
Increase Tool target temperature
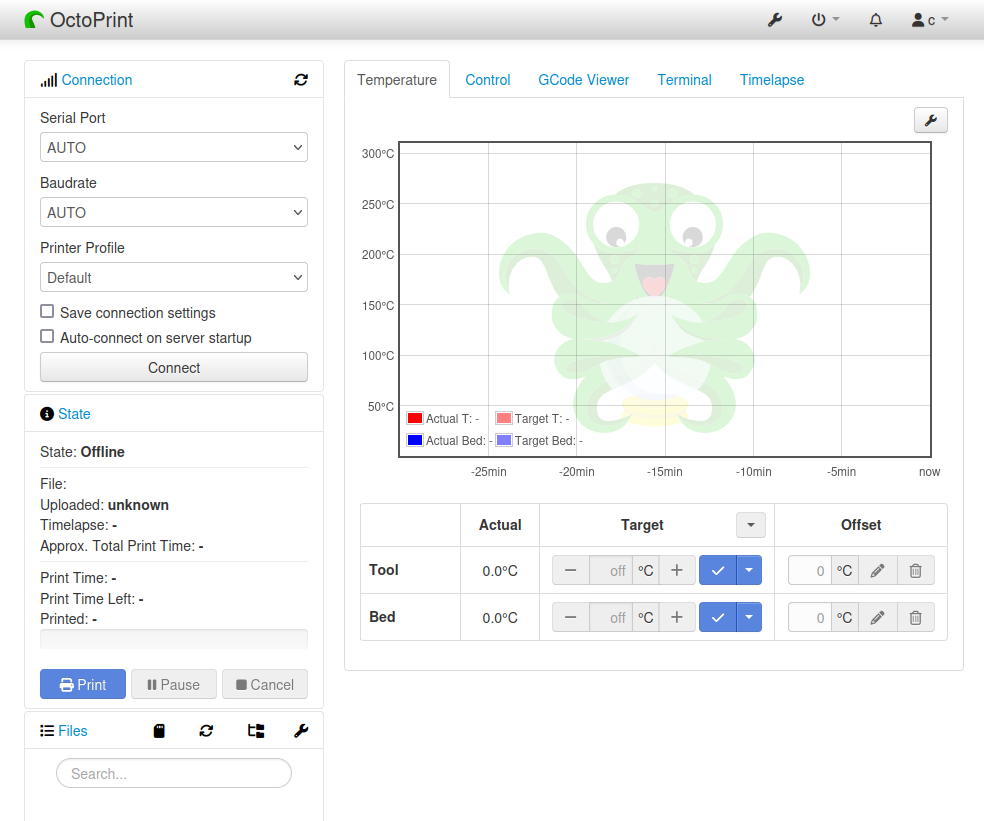point(676,570)
